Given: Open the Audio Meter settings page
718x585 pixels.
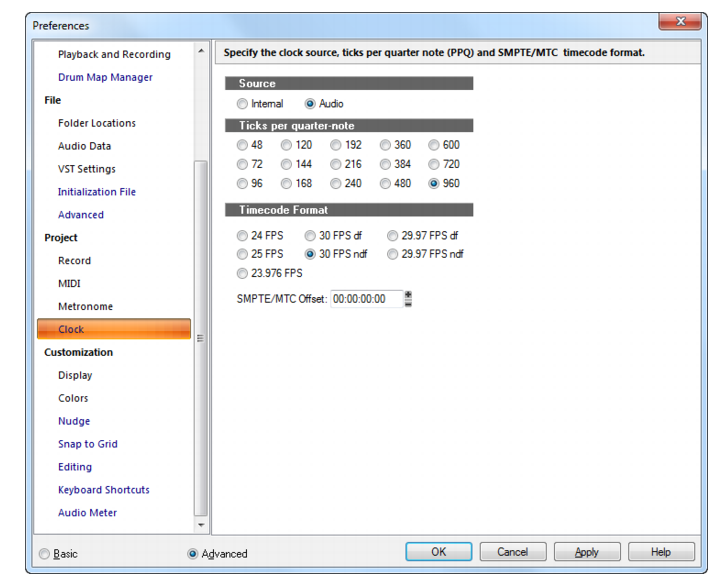Looking at the screenshot, I should pos(87,513).
